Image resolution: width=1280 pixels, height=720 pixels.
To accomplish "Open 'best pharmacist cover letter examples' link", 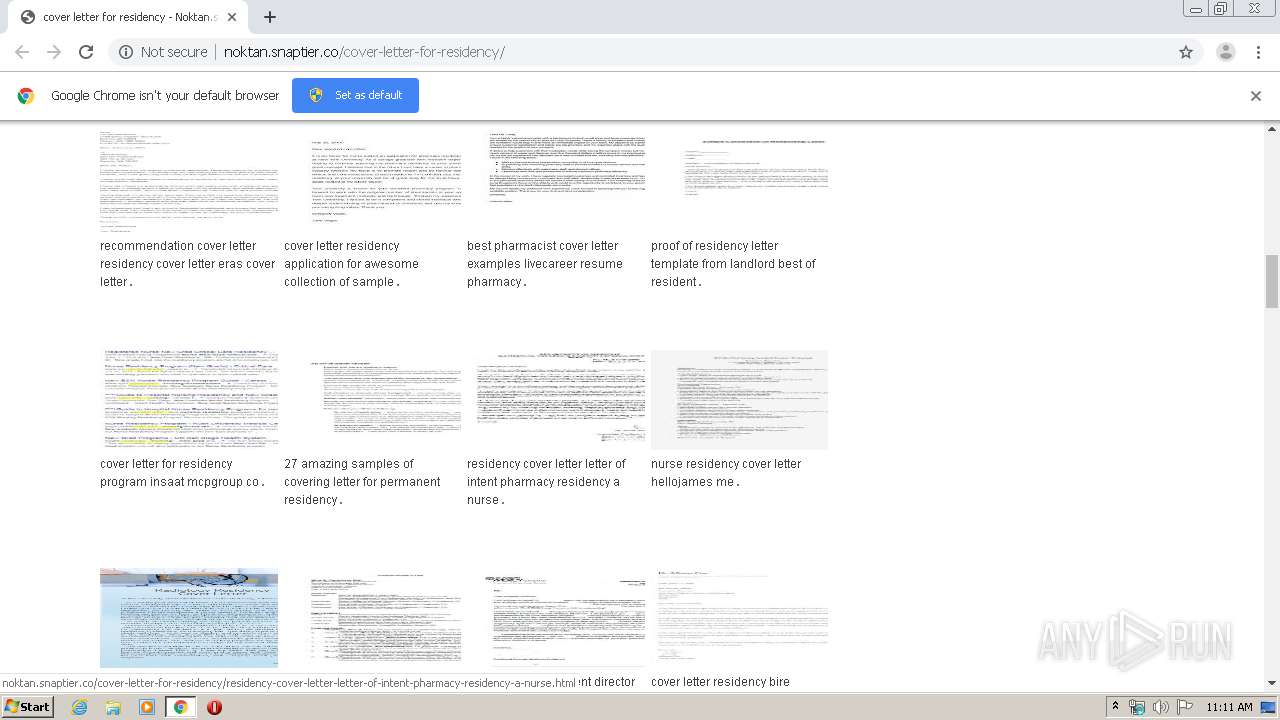I will (545, 264).
